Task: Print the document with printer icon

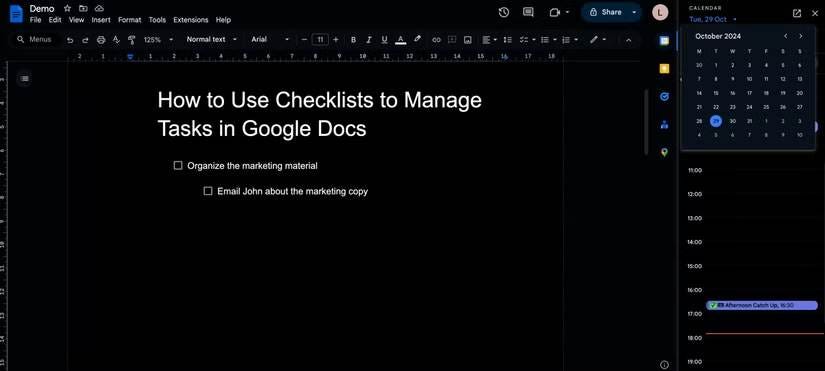Action: click(101, 39)
